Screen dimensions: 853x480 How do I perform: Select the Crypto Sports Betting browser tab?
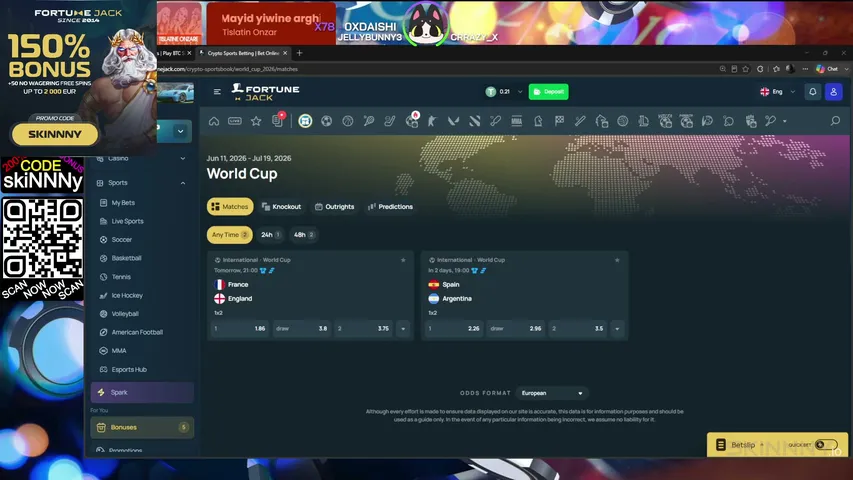click(243, 53)
